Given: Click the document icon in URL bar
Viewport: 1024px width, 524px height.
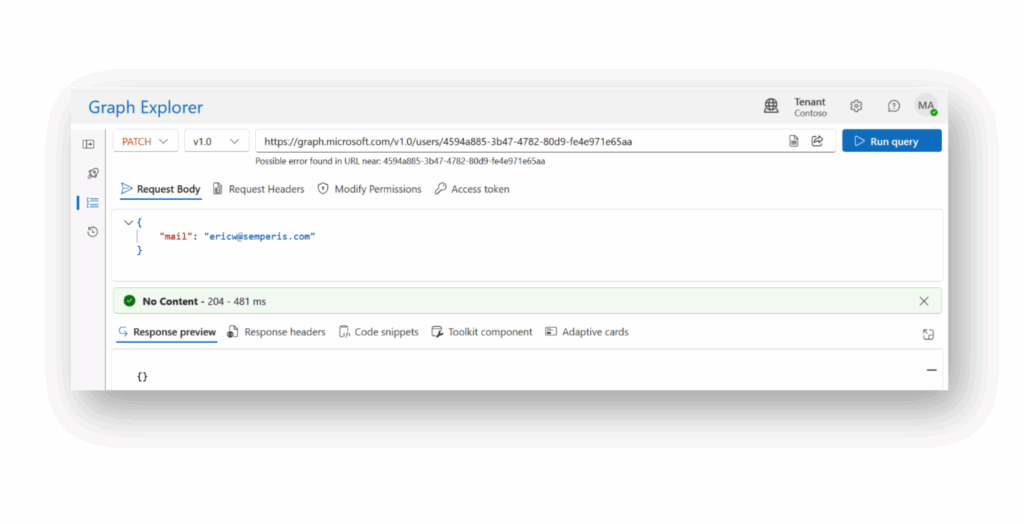Looking at the screenshot, I should click(793, 141).
